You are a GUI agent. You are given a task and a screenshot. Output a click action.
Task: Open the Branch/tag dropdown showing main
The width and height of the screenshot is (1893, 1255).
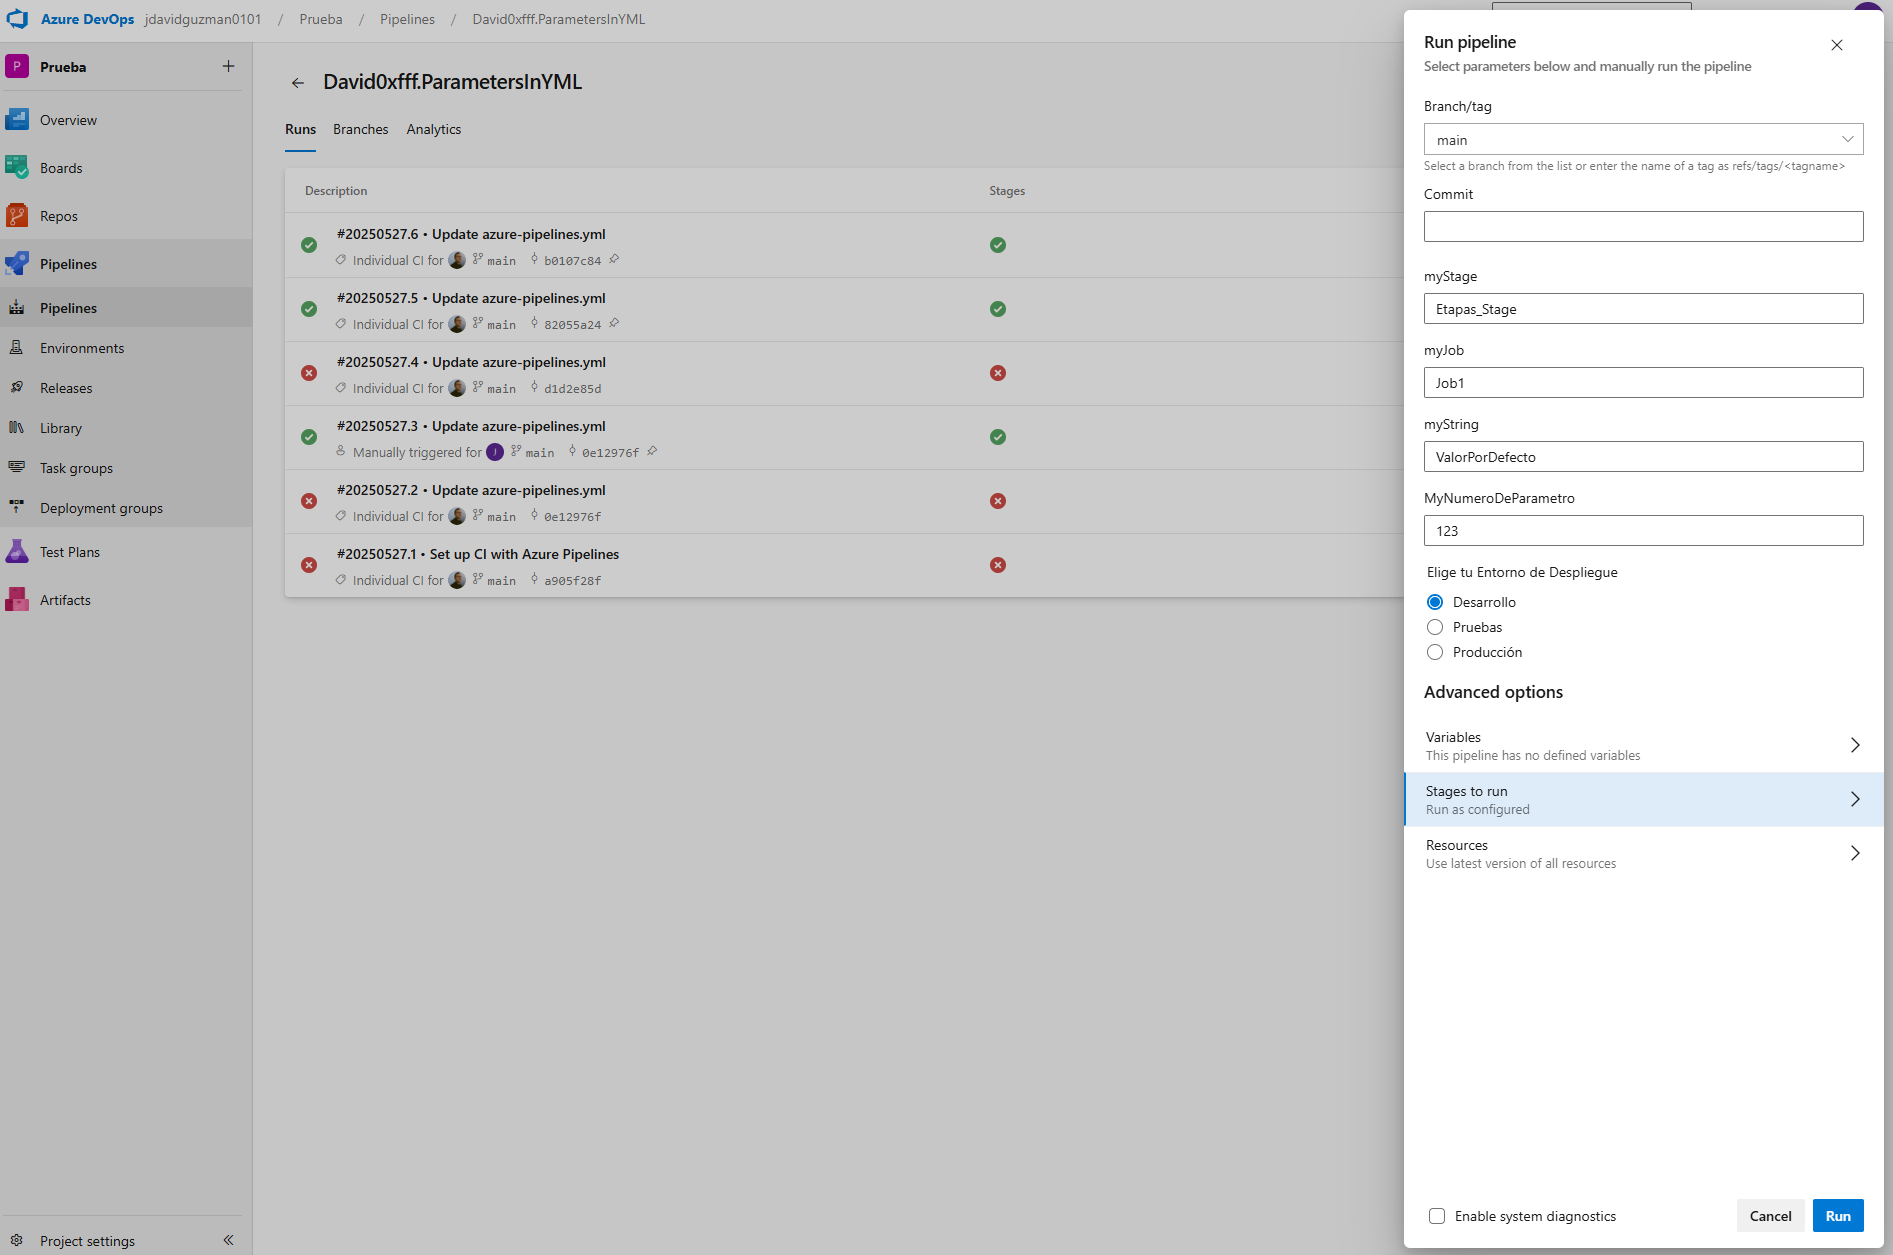pyautogui.click(x=1643, y=140)
